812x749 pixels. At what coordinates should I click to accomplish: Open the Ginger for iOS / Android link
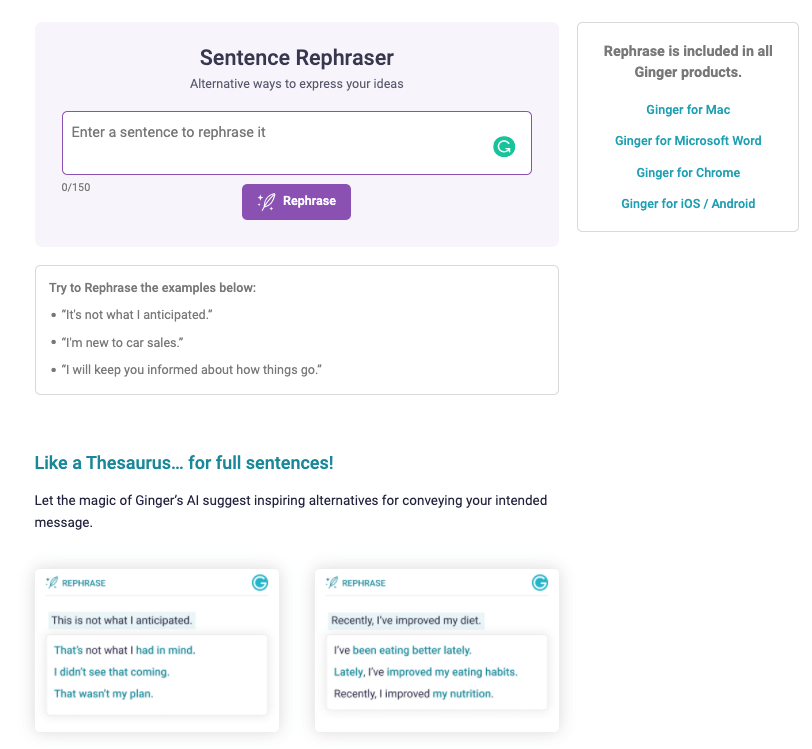(688, 204)
